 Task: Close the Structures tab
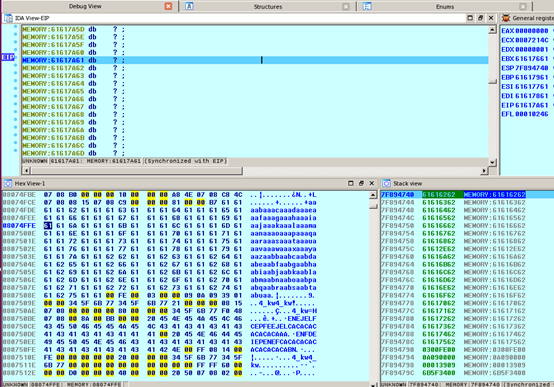tap(346, 6)
